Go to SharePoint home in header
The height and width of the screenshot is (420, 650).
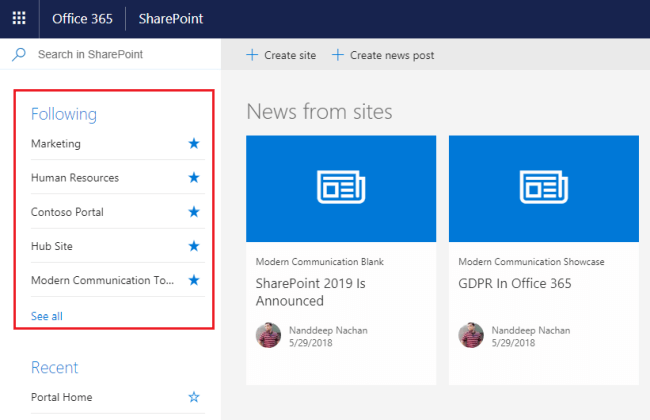[x=171, y=19]
